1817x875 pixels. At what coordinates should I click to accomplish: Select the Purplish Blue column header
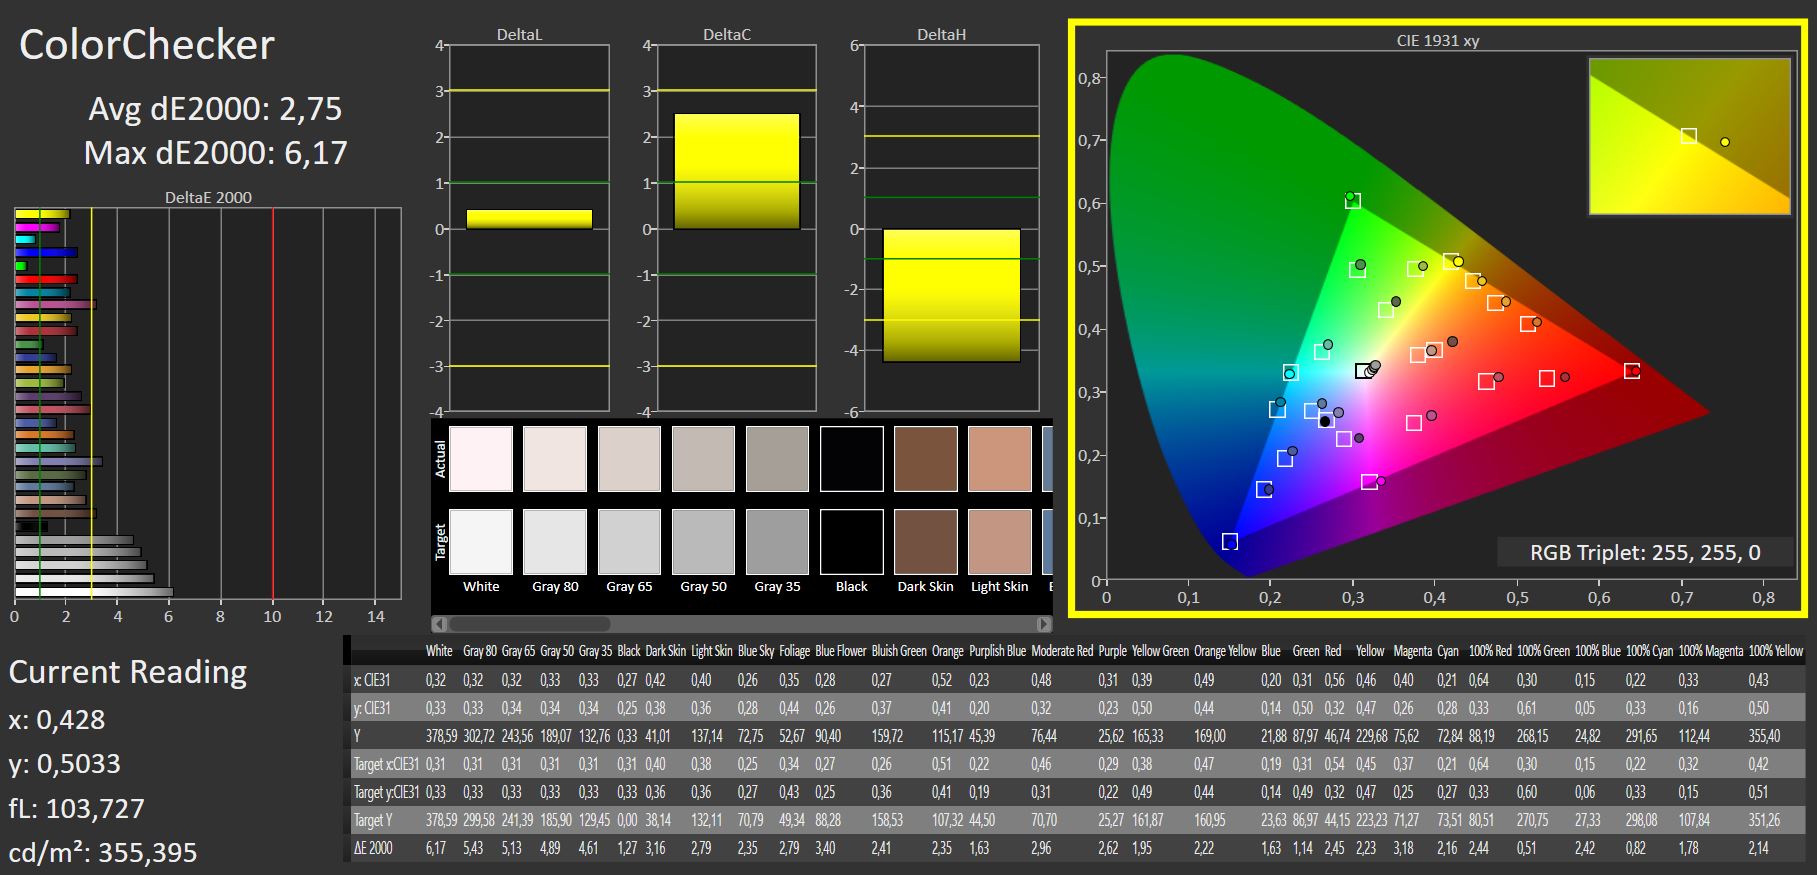click(x=997, y=651)
